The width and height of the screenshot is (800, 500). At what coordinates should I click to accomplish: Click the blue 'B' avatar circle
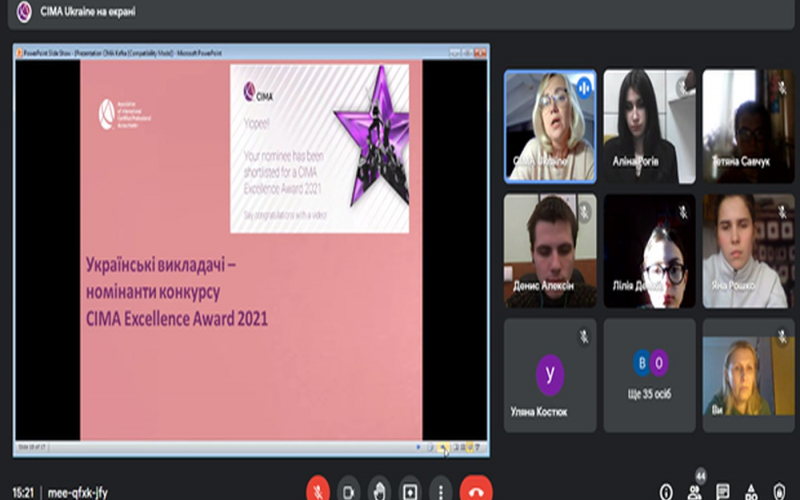pyautogui.click(x=642, y=363)
